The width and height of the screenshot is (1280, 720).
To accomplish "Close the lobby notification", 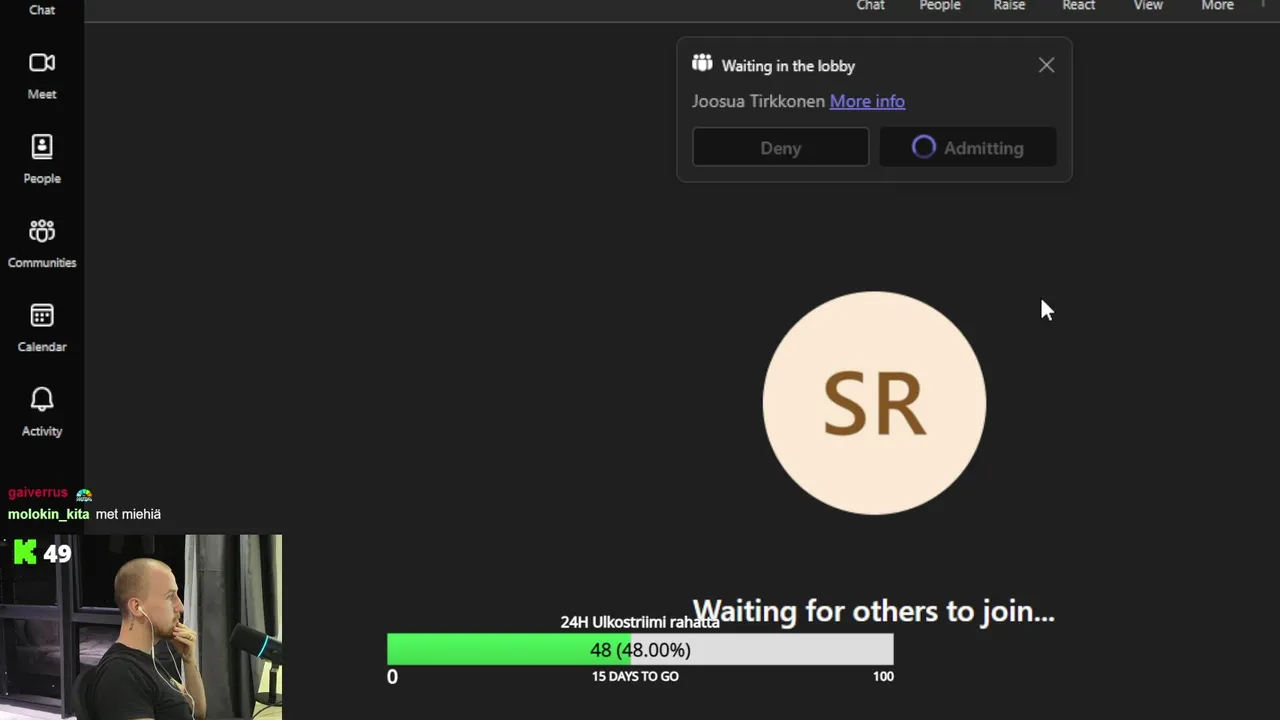I will [x=1046, y=65].
